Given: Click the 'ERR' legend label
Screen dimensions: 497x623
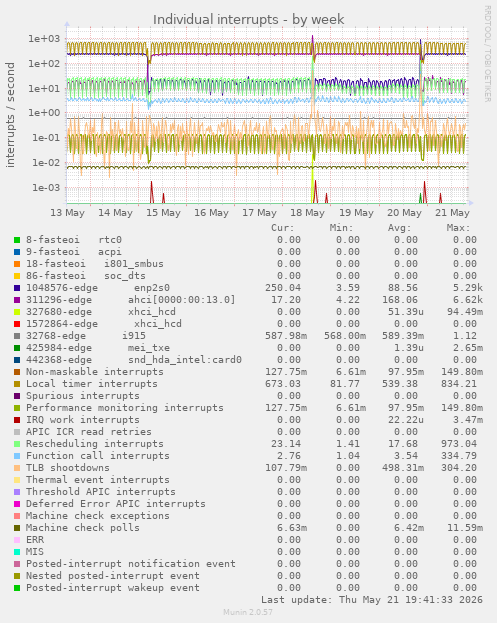Looking at the screenshot, I should pos(35,540).
